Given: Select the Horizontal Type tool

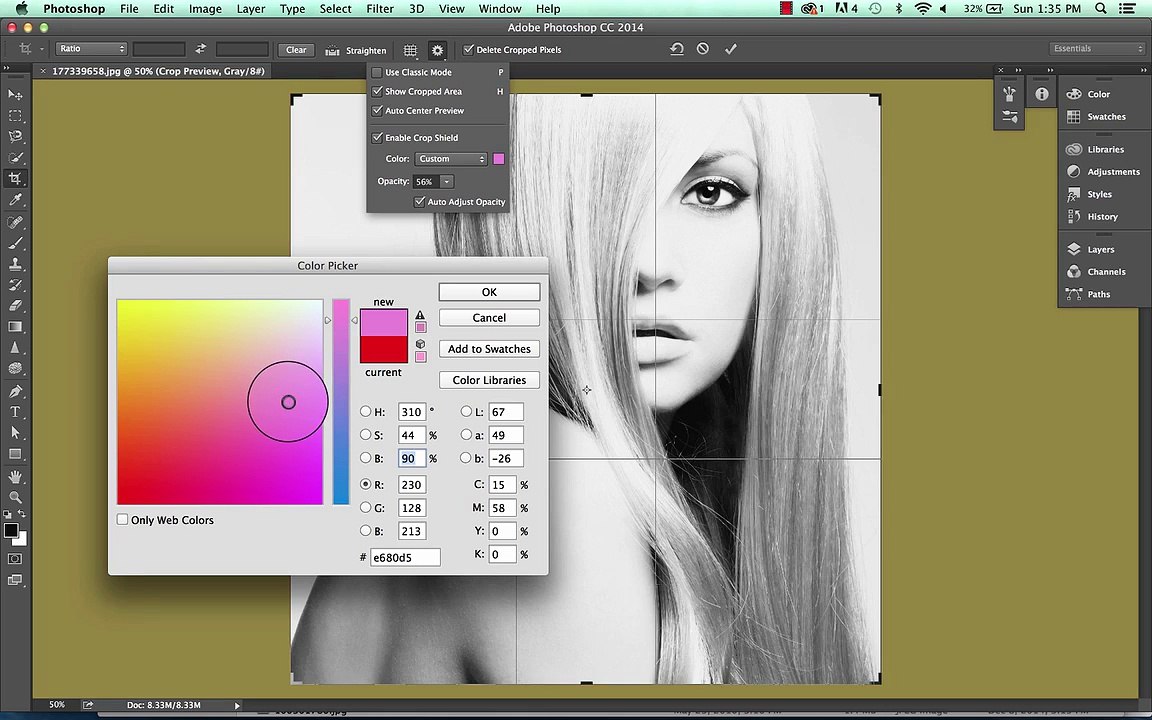Looking at the screenshot, I should point(15,412).
